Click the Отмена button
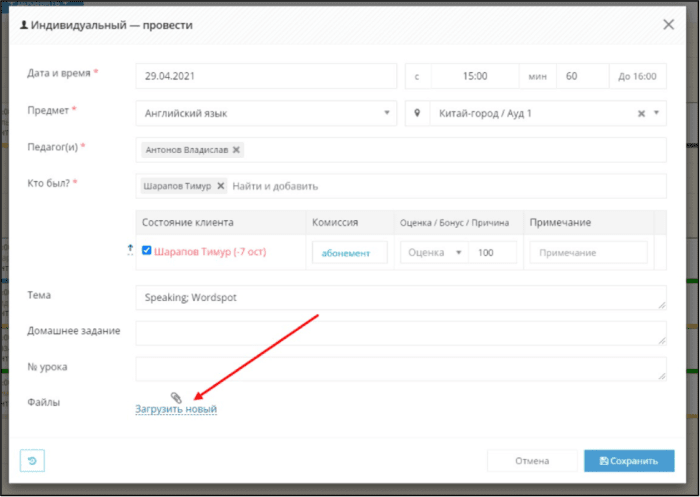 532,461
